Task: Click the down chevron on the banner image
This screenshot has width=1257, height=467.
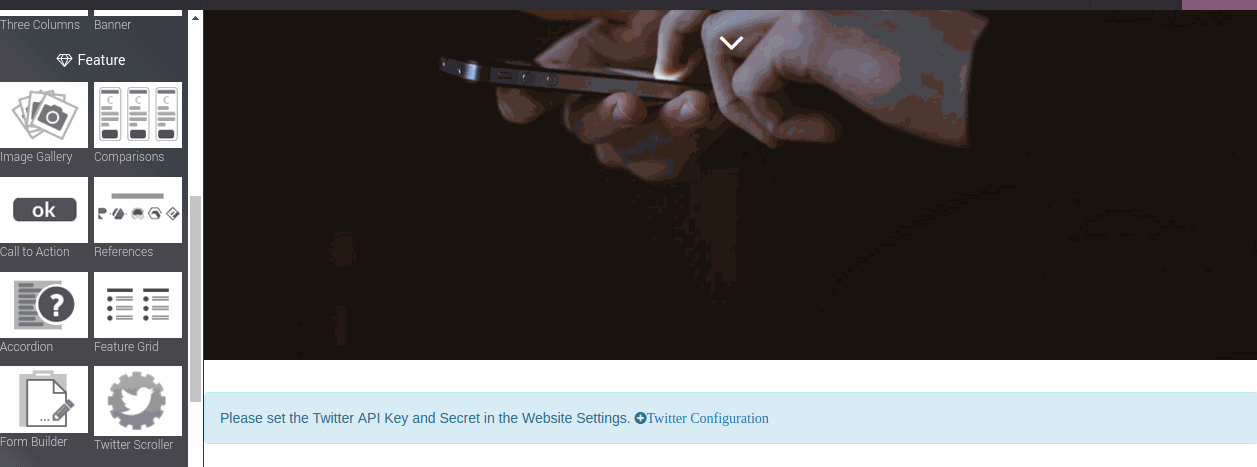Action: pos(731,42)
